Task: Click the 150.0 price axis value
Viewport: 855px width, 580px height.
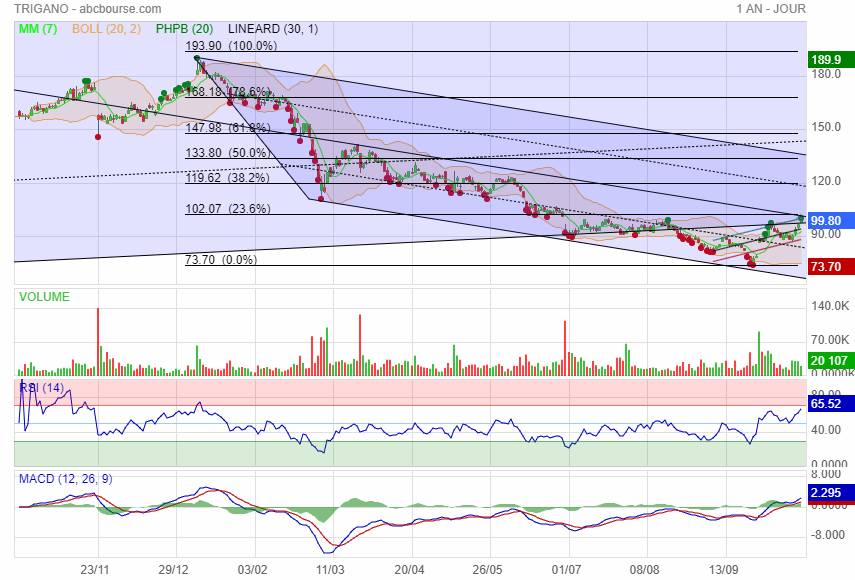Action: point(826,127)
